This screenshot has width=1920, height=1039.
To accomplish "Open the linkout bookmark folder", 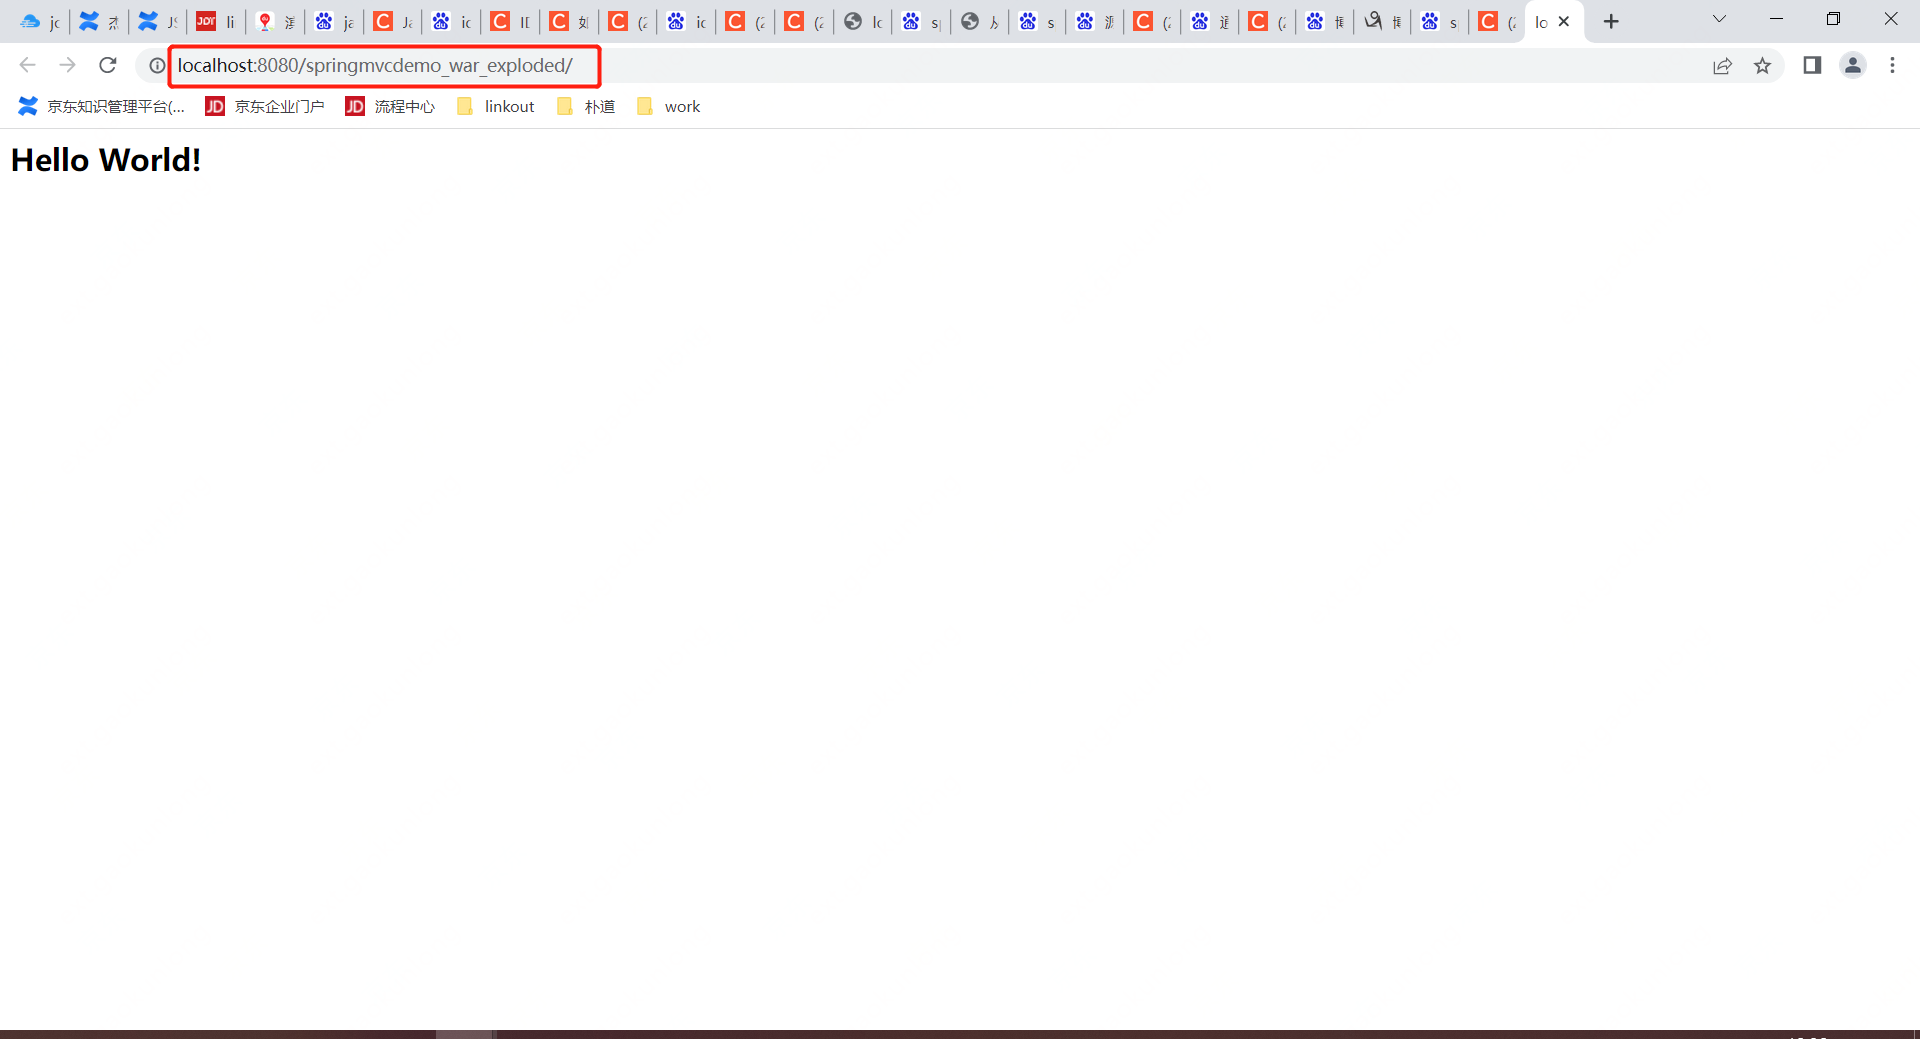I will click(x=495, y=106).
